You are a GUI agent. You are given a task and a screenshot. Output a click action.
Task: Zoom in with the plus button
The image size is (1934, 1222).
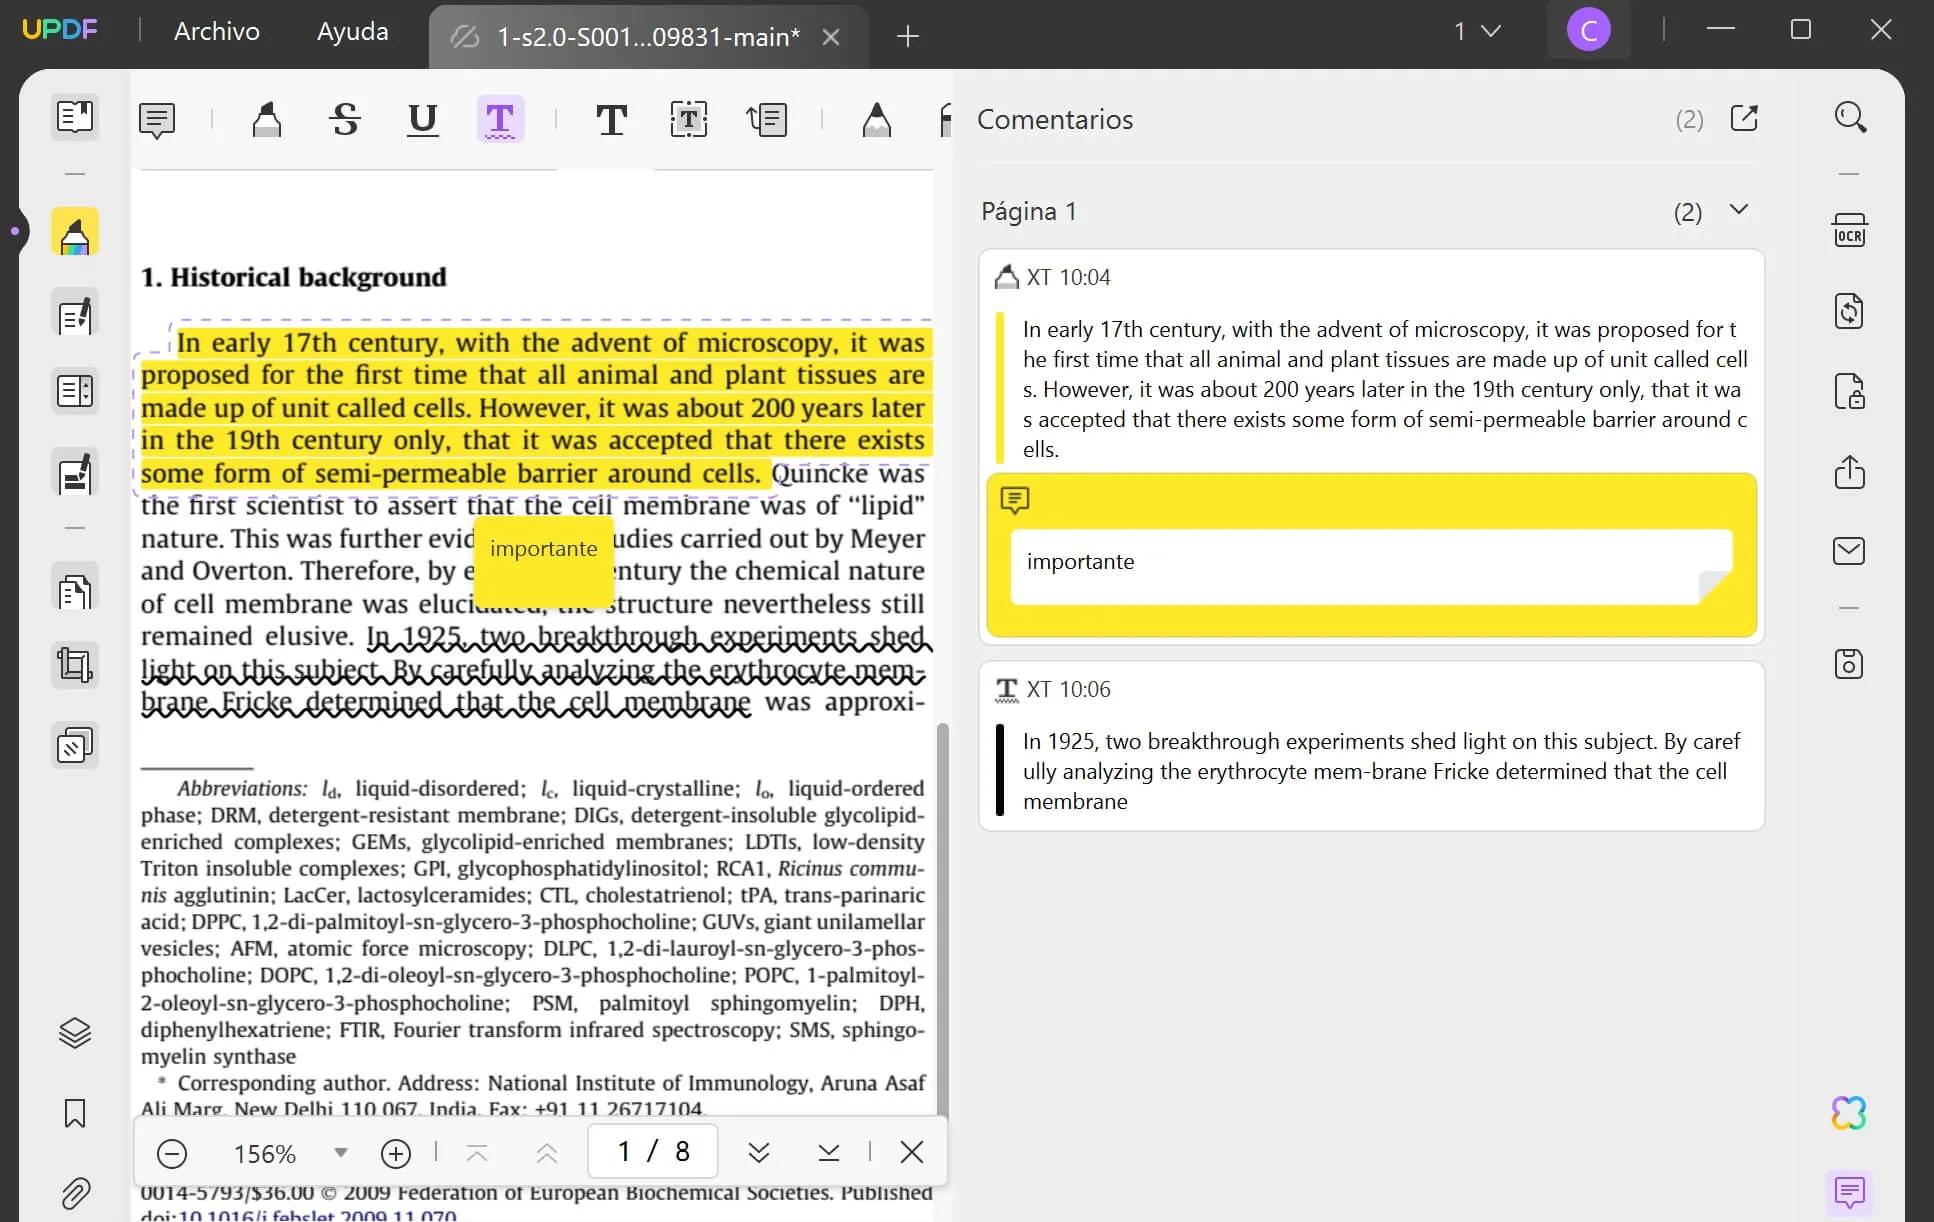pos(396,1153)
